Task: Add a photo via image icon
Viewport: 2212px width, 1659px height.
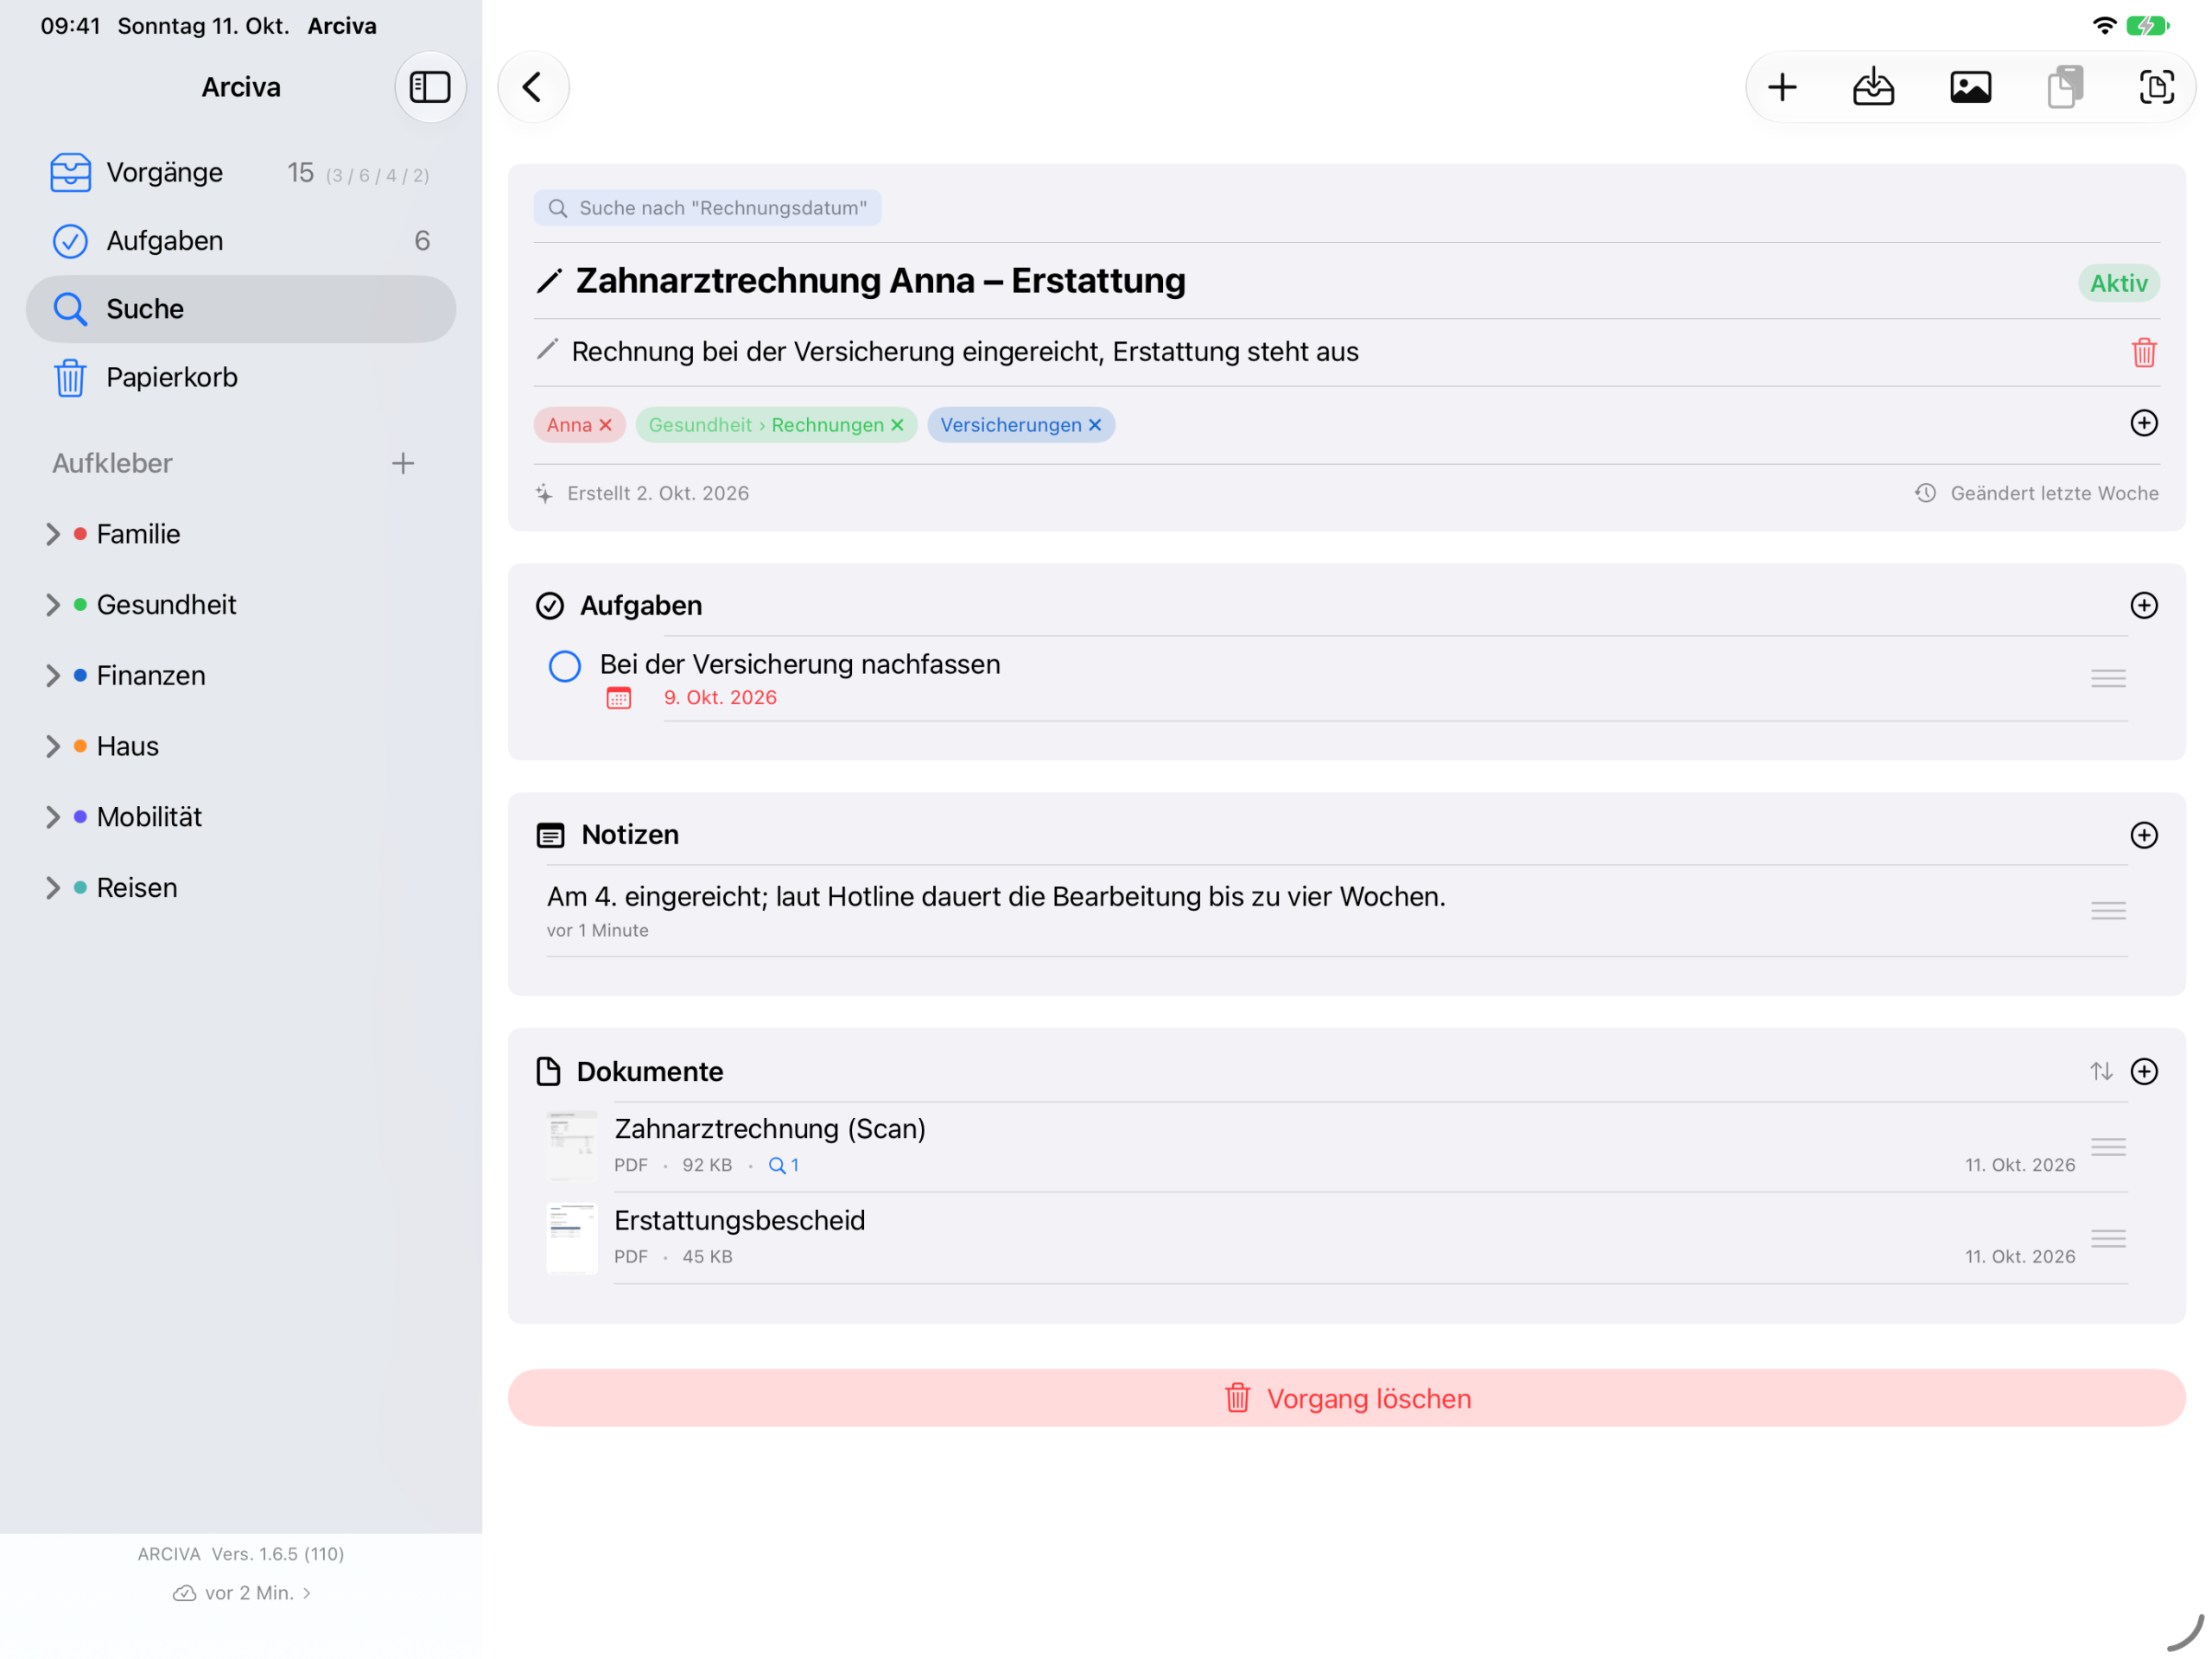Action: click(x=1970, y=87)
